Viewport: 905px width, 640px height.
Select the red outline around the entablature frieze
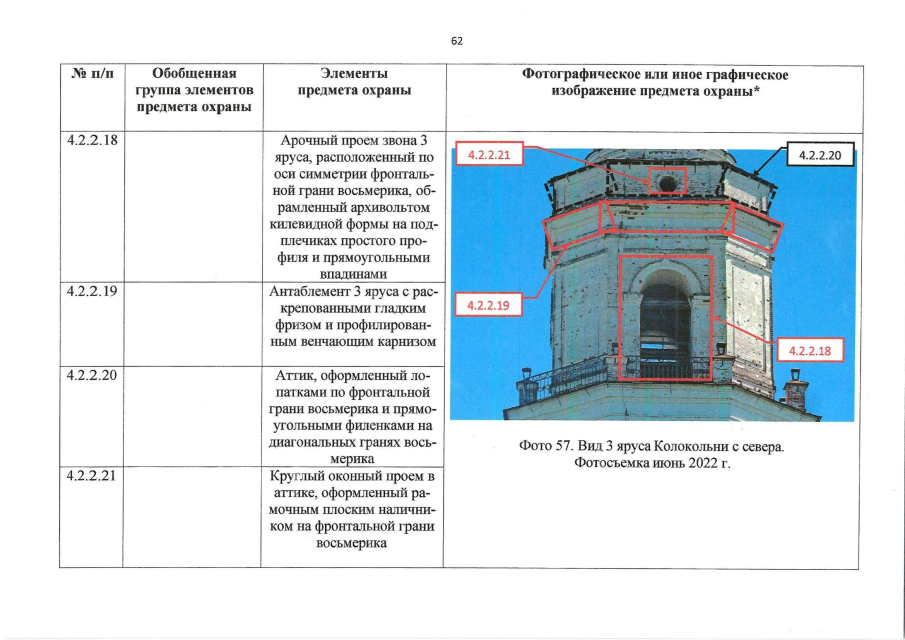[x=665, y=215]
